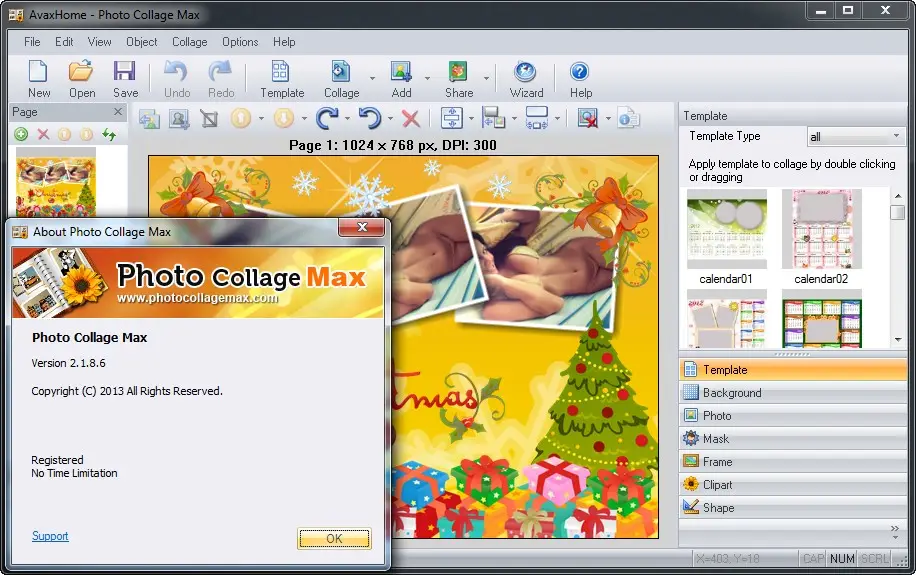Viewport: 916px width, 575px height.
Task: Click the align center icon in edit toolbar
Action: pyautogui.click(x=452, y=119)
